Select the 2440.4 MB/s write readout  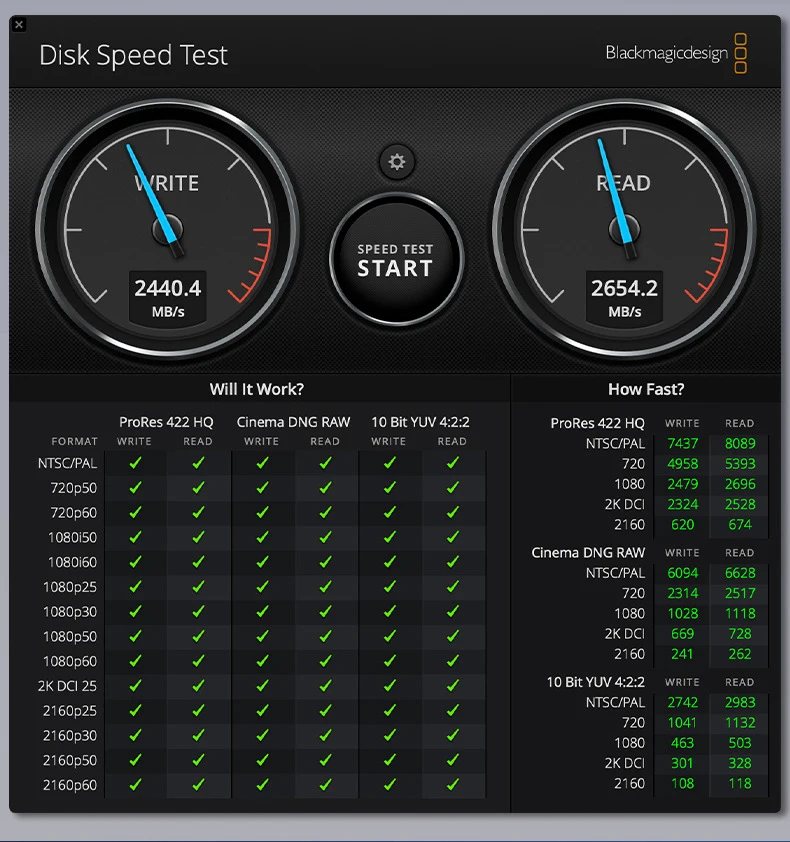[x=168, y=298]
